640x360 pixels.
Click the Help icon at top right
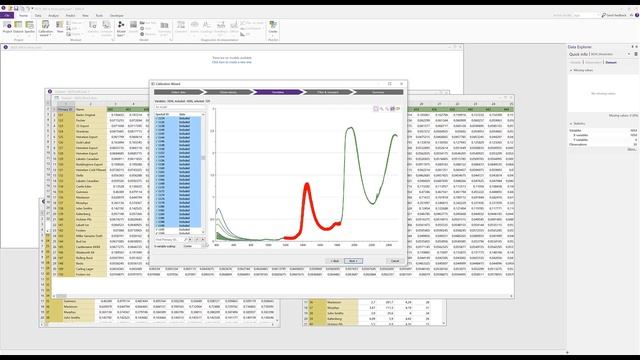coord(637,15)
